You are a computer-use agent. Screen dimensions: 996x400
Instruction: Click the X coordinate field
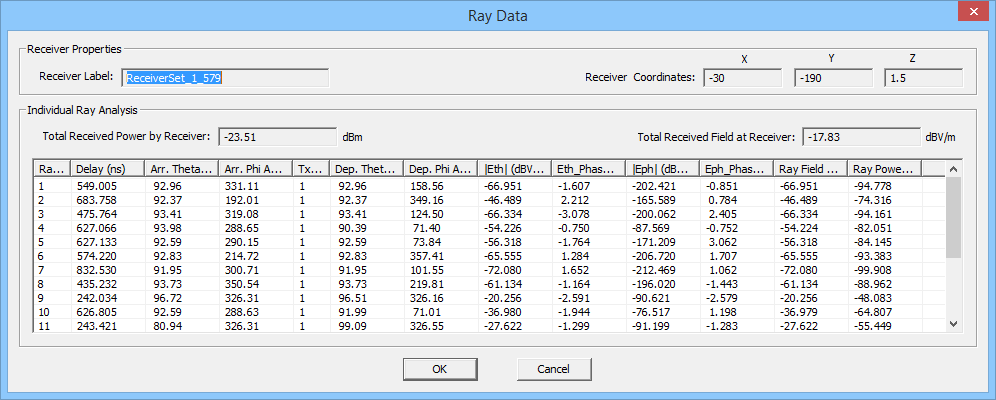click(742, 77)
